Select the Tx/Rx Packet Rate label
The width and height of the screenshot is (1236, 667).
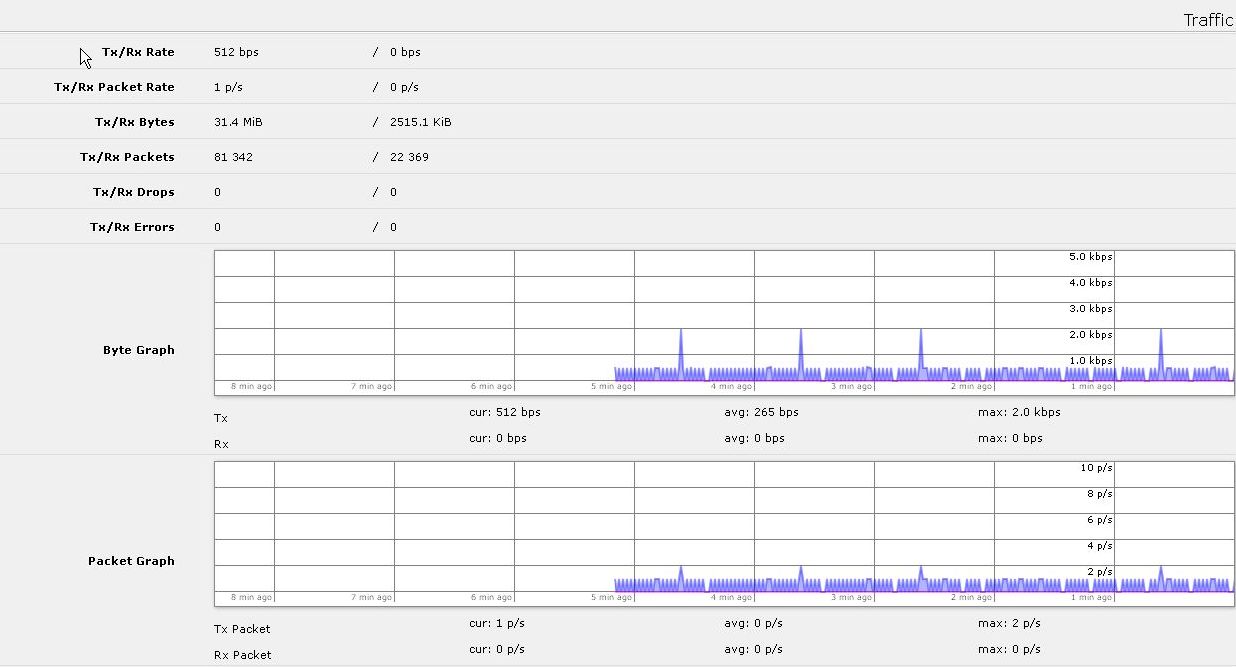(x=114, y=87)
